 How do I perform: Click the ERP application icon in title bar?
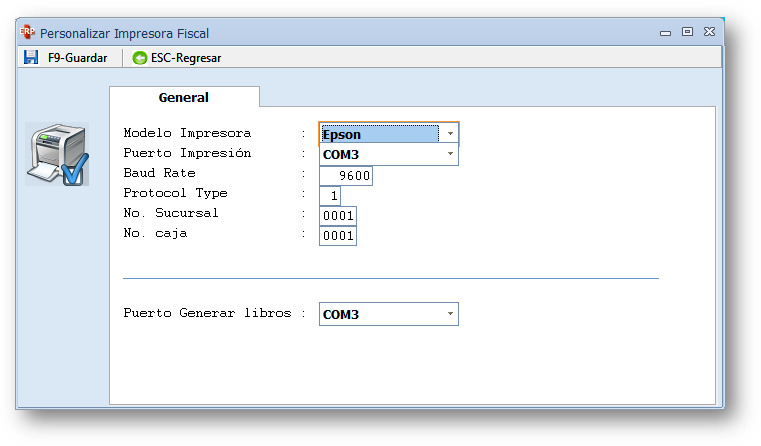click(28, 32)
